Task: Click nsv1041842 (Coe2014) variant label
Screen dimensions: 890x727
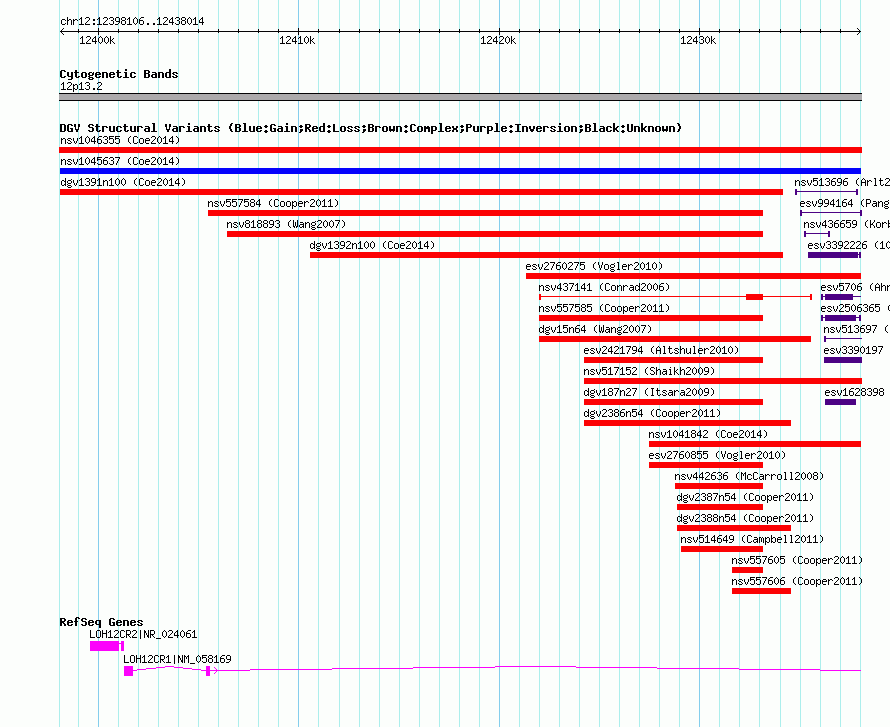Action: coord(708,434)
